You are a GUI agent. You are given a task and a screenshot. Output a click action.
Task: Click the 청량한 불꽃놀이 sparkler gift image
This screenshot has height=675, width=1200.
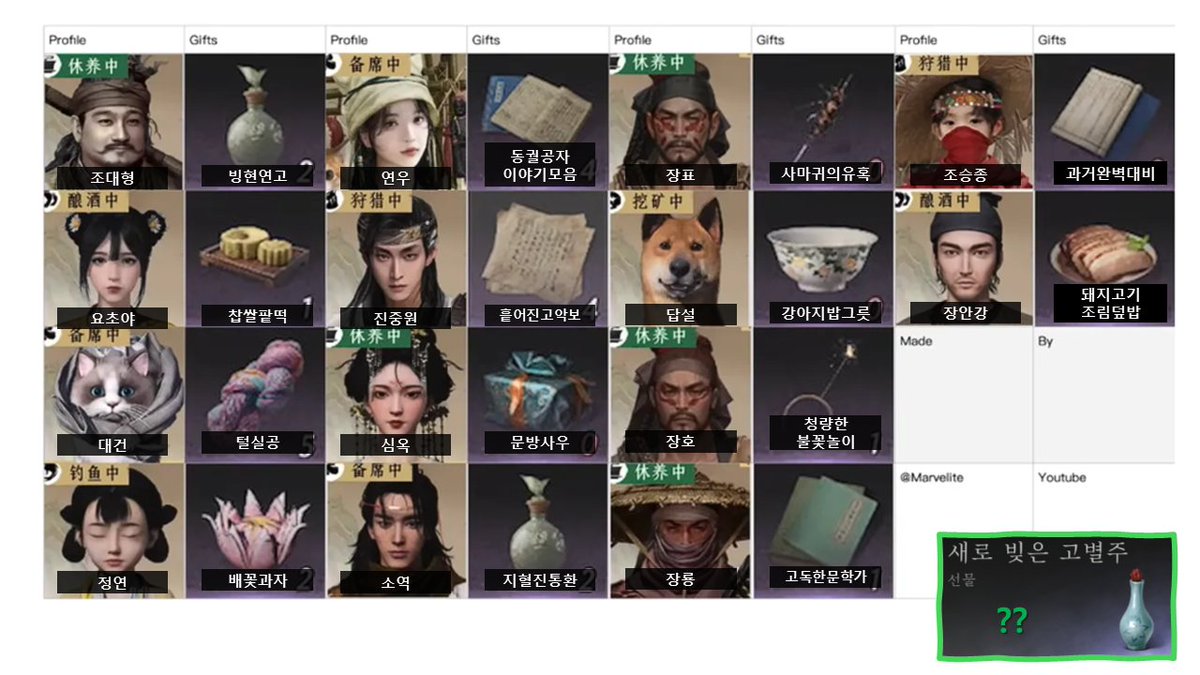coord(823,394)
